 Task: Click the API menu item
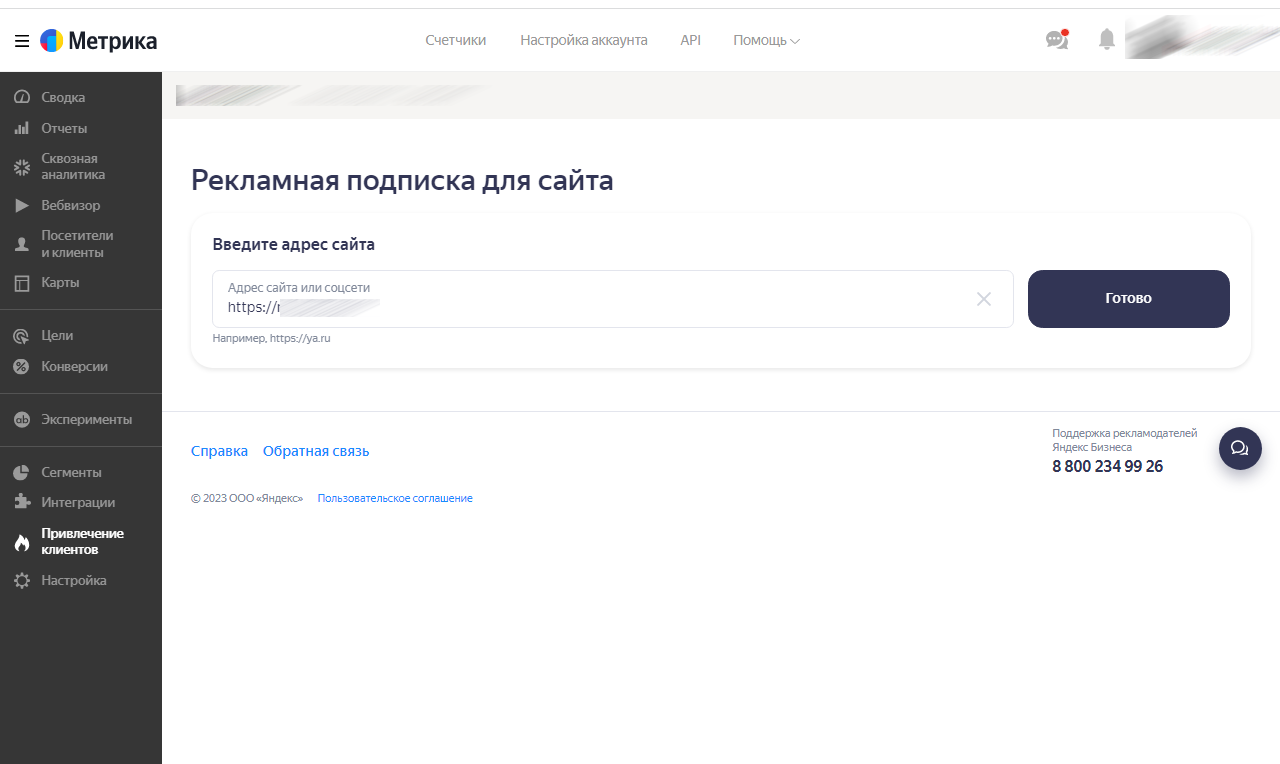690,40
